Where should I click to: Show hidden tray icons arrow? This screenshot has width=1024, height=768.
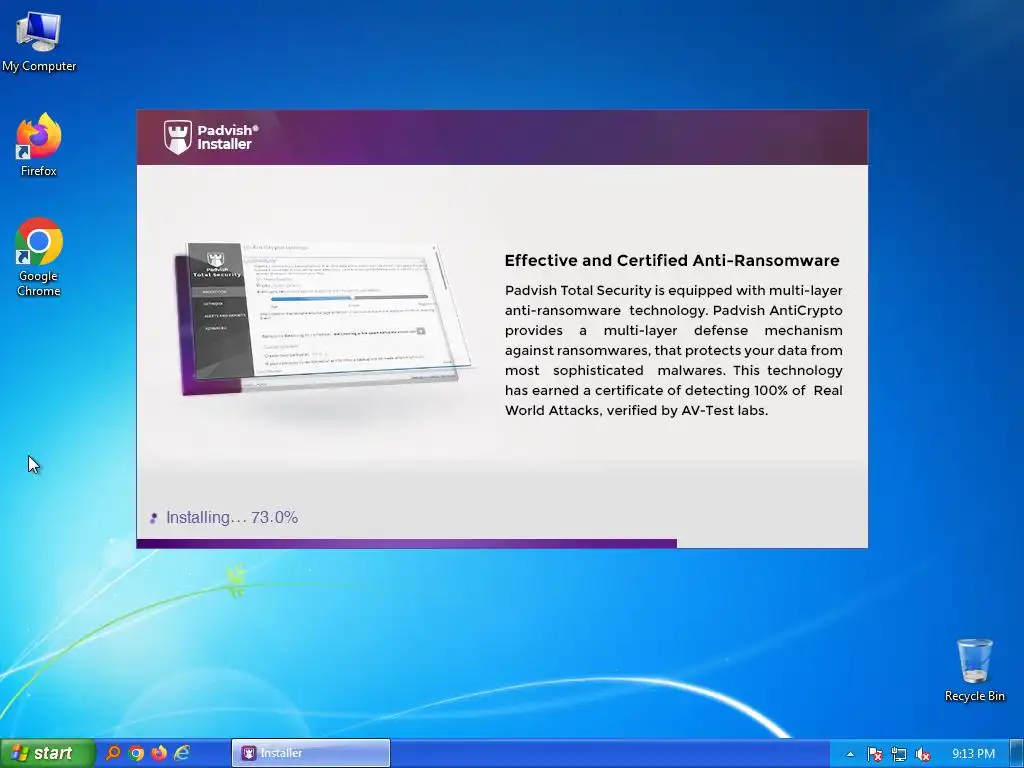pos(850,754)
